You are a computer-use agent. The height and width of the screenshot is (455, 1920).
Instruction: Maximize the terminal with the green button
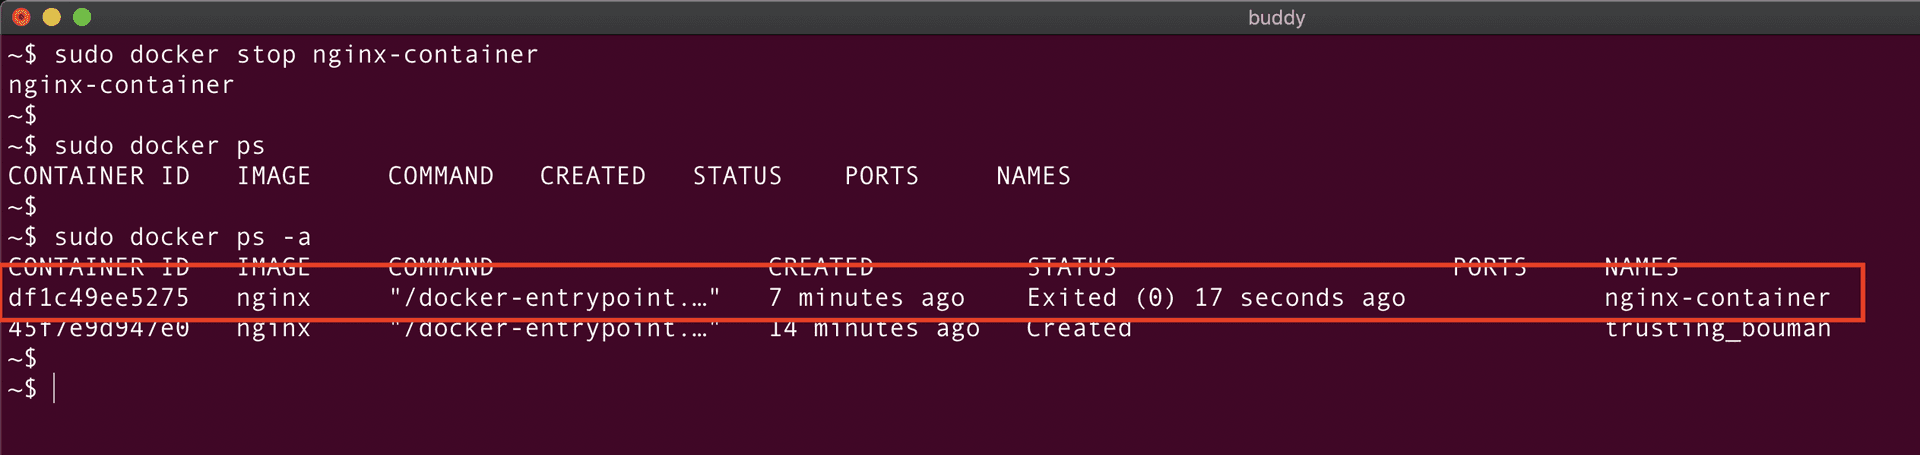pyautogui.click(x=82, y=17)
